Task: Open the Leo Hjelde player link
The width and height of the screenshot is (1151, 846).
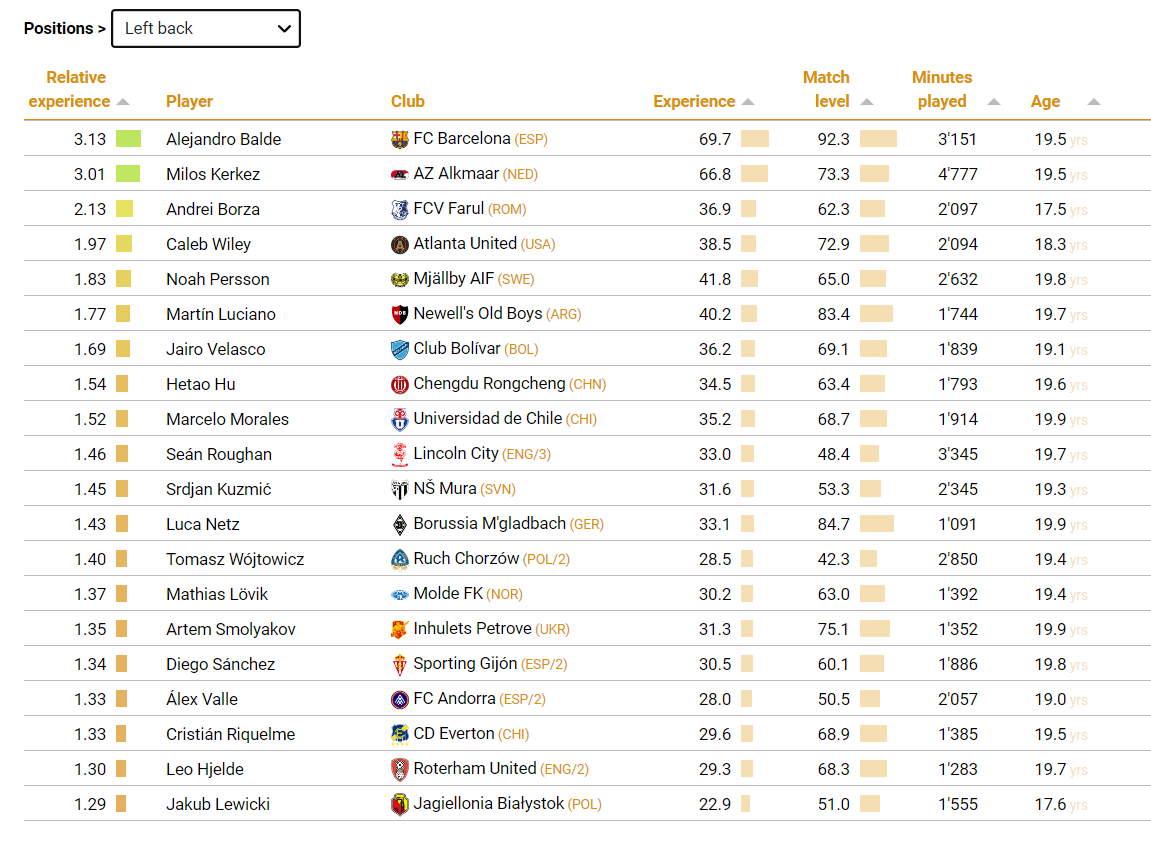Action: coord(204,769)
